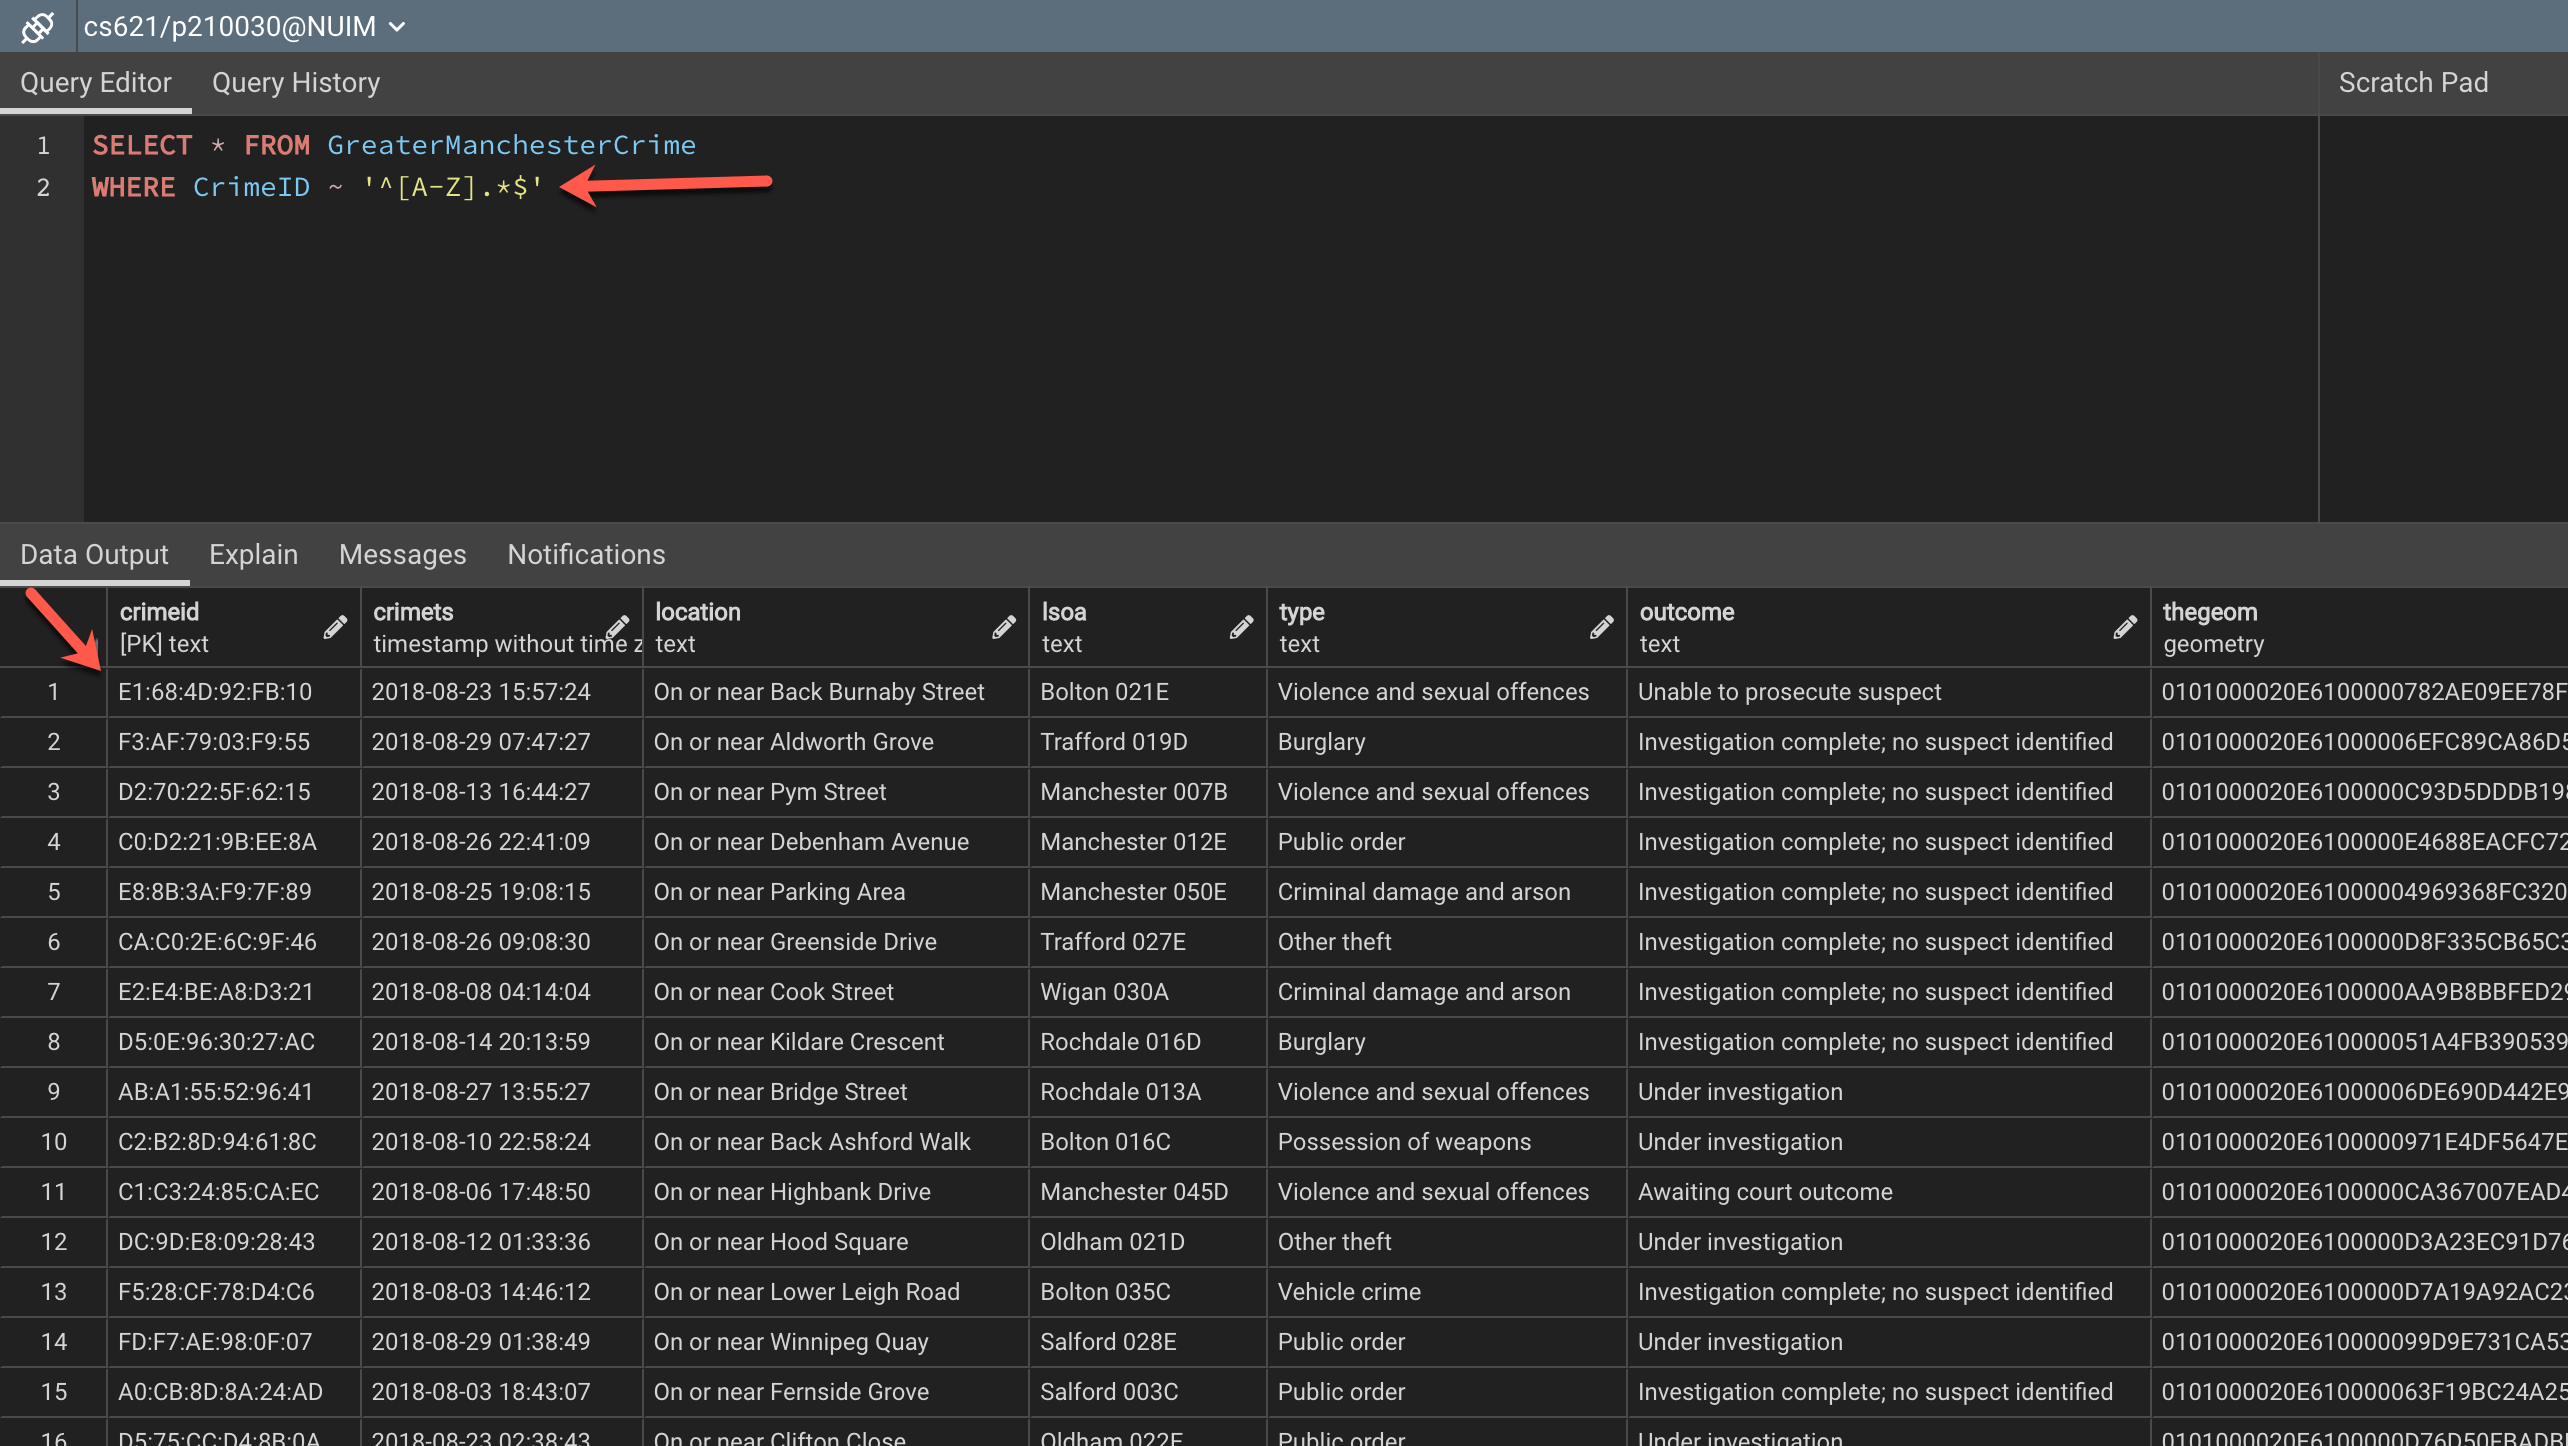
Task: Select the lsoa column edit pencil
Action: coord(1242,627)
